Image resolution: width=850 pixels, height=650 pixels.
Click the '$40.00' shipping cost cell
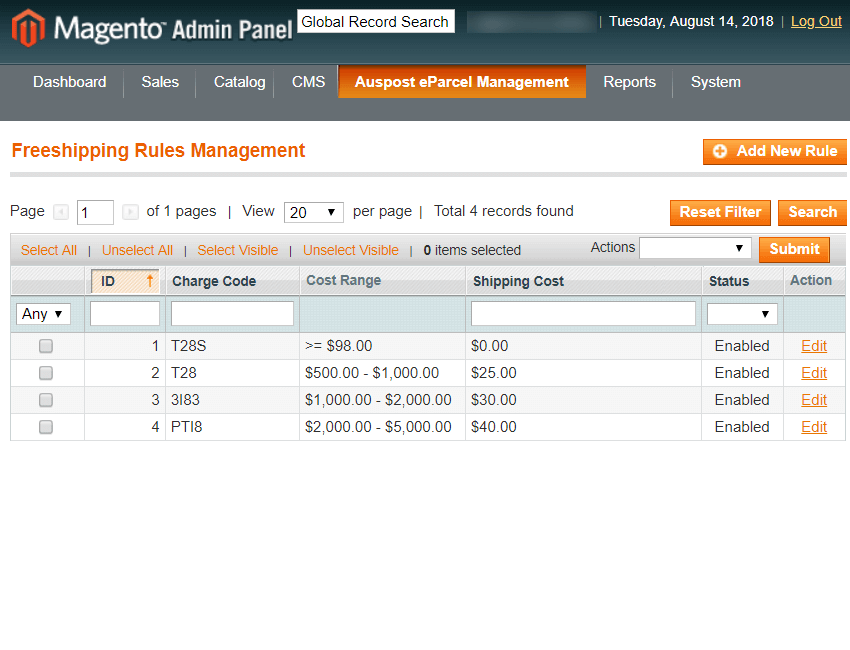click(583, 427)
